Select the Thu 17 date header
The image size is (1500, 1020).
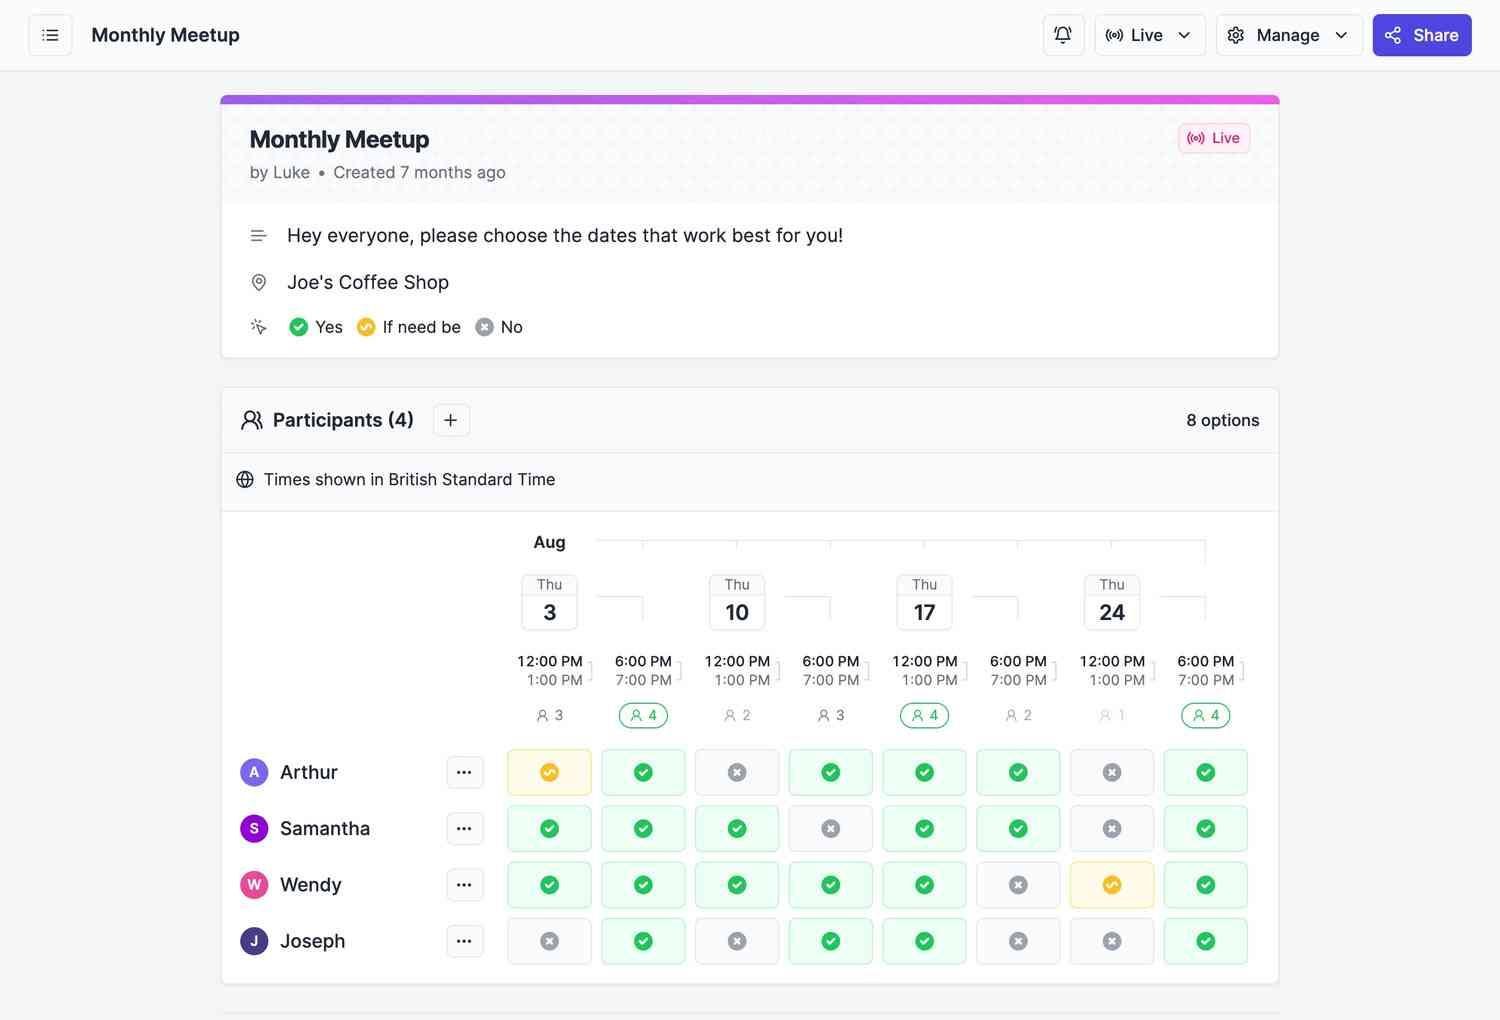[924, 602]
